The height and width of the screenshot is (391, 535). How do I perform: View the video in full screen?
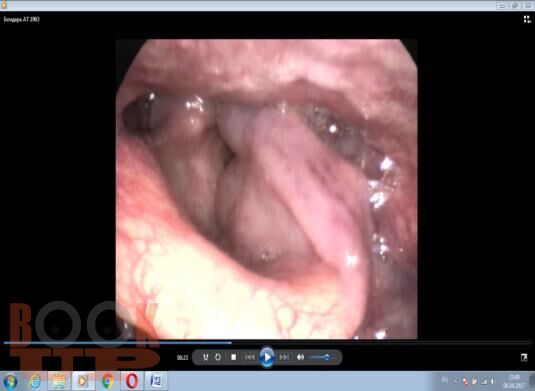[x=524, y=357]
